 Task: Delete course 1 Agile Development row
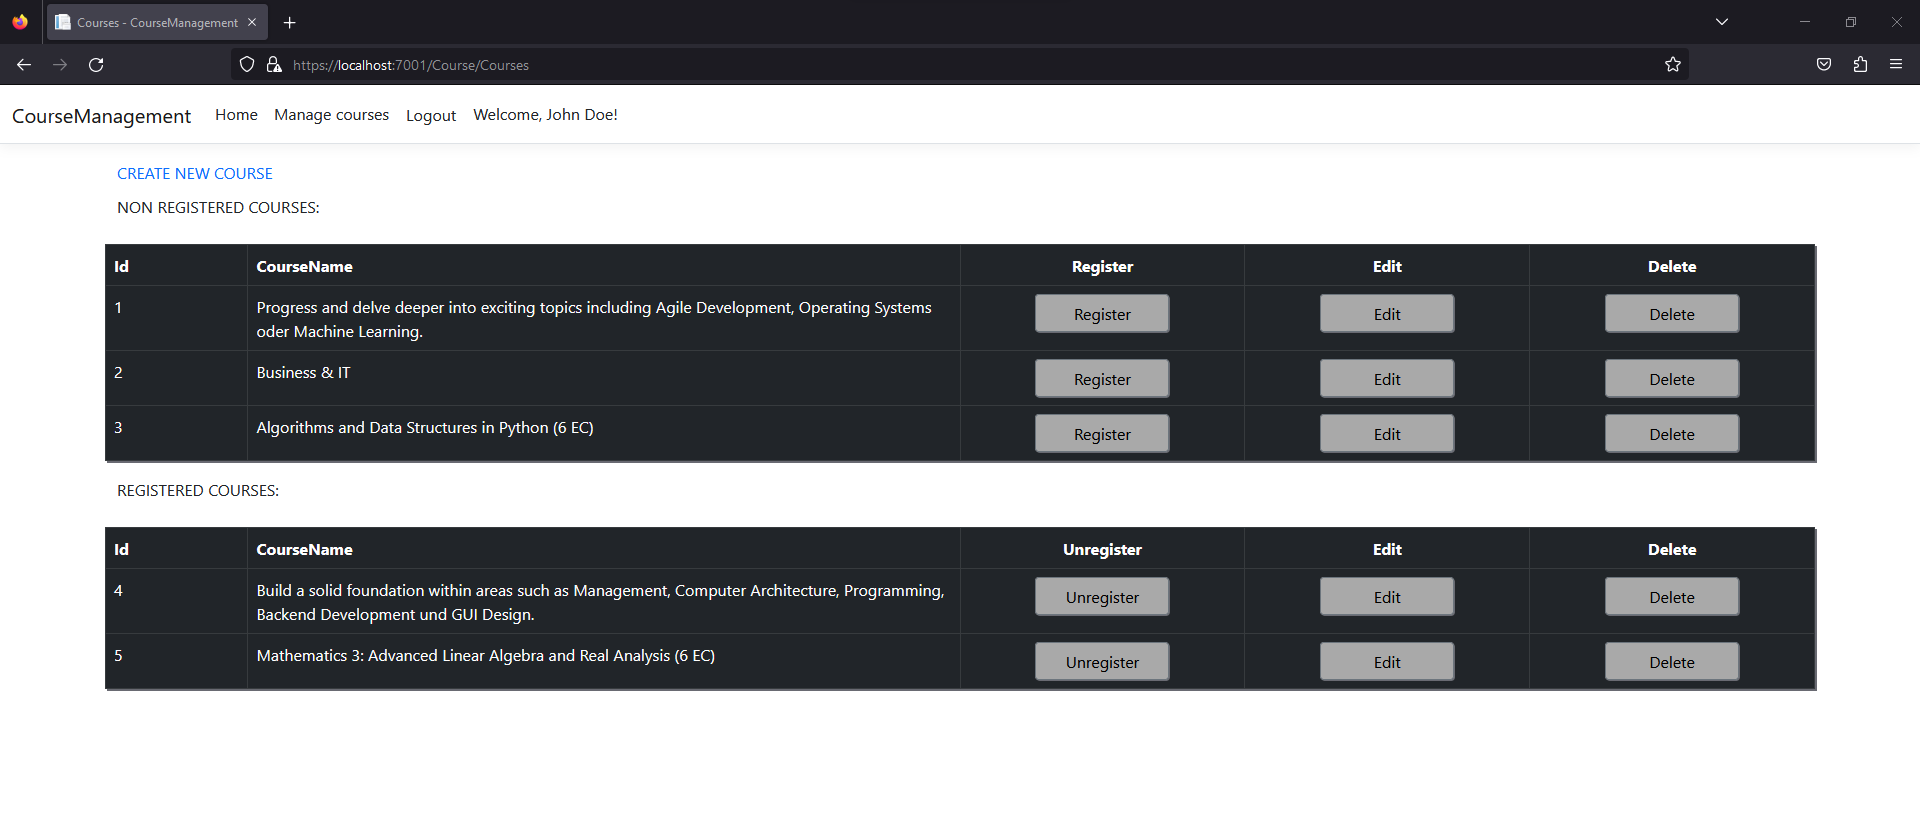[x=1672, y=314]
